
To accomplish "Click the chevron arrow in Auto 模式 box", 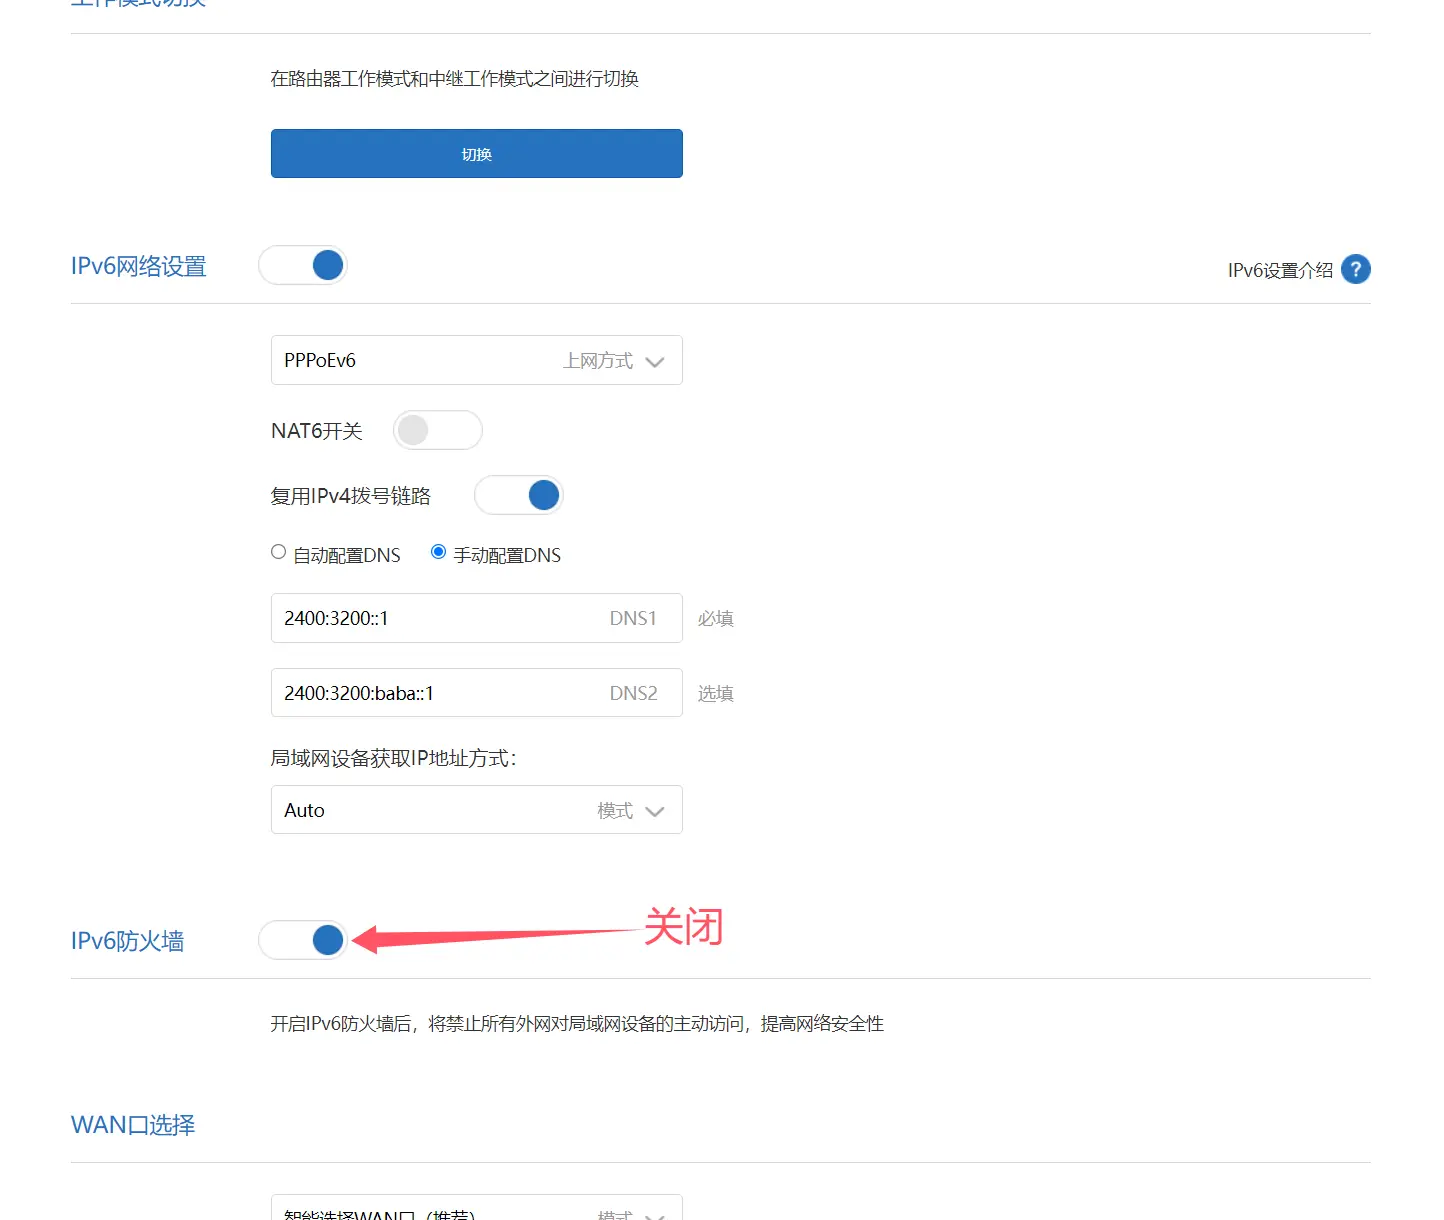I will (655, 811).
